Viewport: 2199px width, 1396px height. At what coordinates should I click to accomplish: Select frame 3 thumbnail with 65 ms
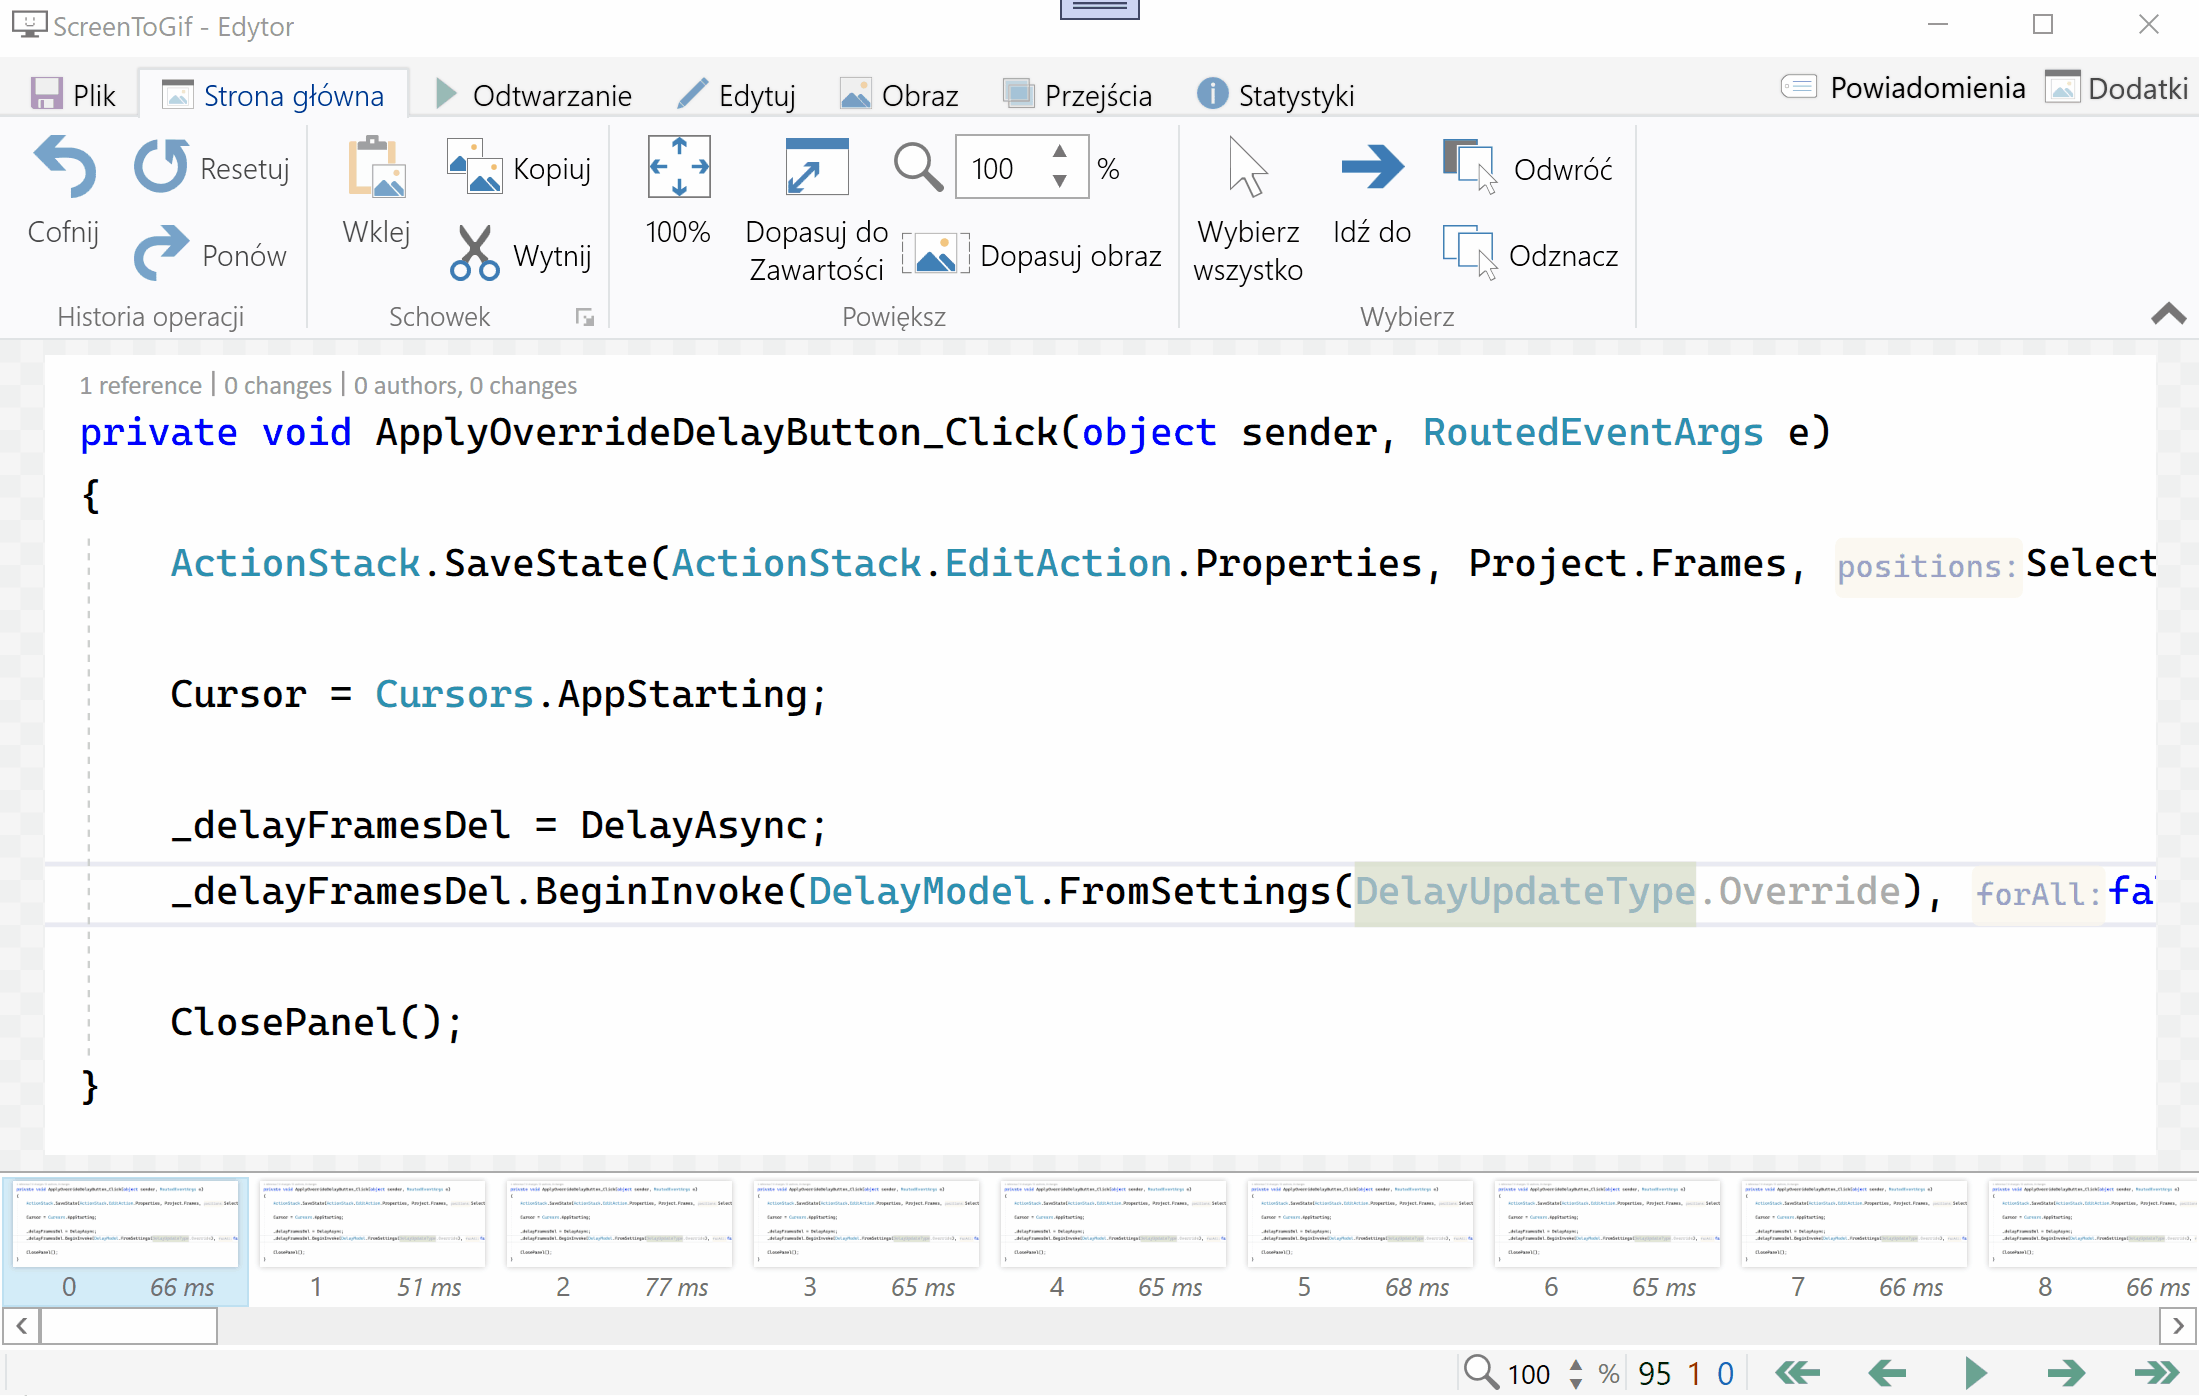tap(866, 1225)
